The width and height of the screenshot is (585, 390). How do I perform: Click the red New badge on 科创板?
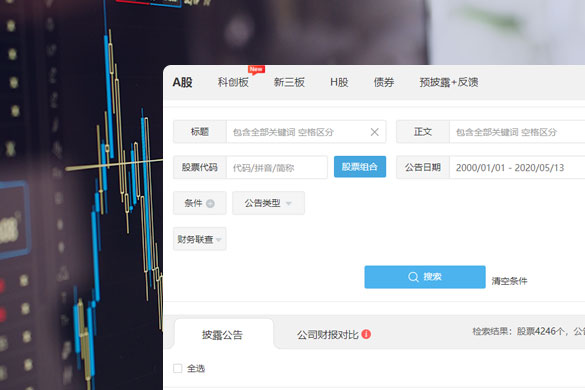click(x=256, y=69)
